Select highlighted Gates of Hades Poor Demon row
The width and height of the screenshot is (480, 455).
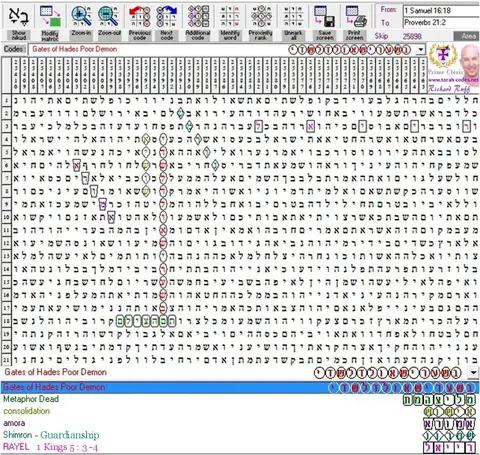click(240, 387)
